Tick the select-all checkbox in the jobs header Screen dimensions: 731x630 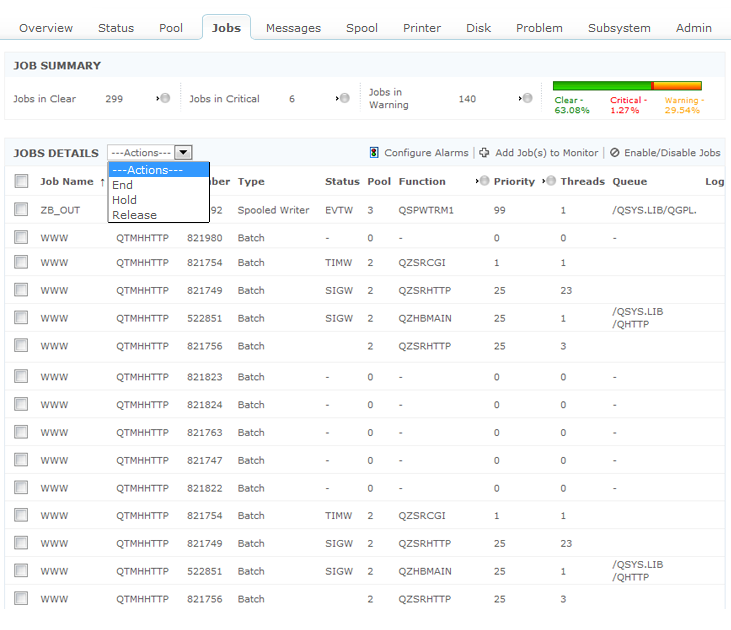point(21,182)
